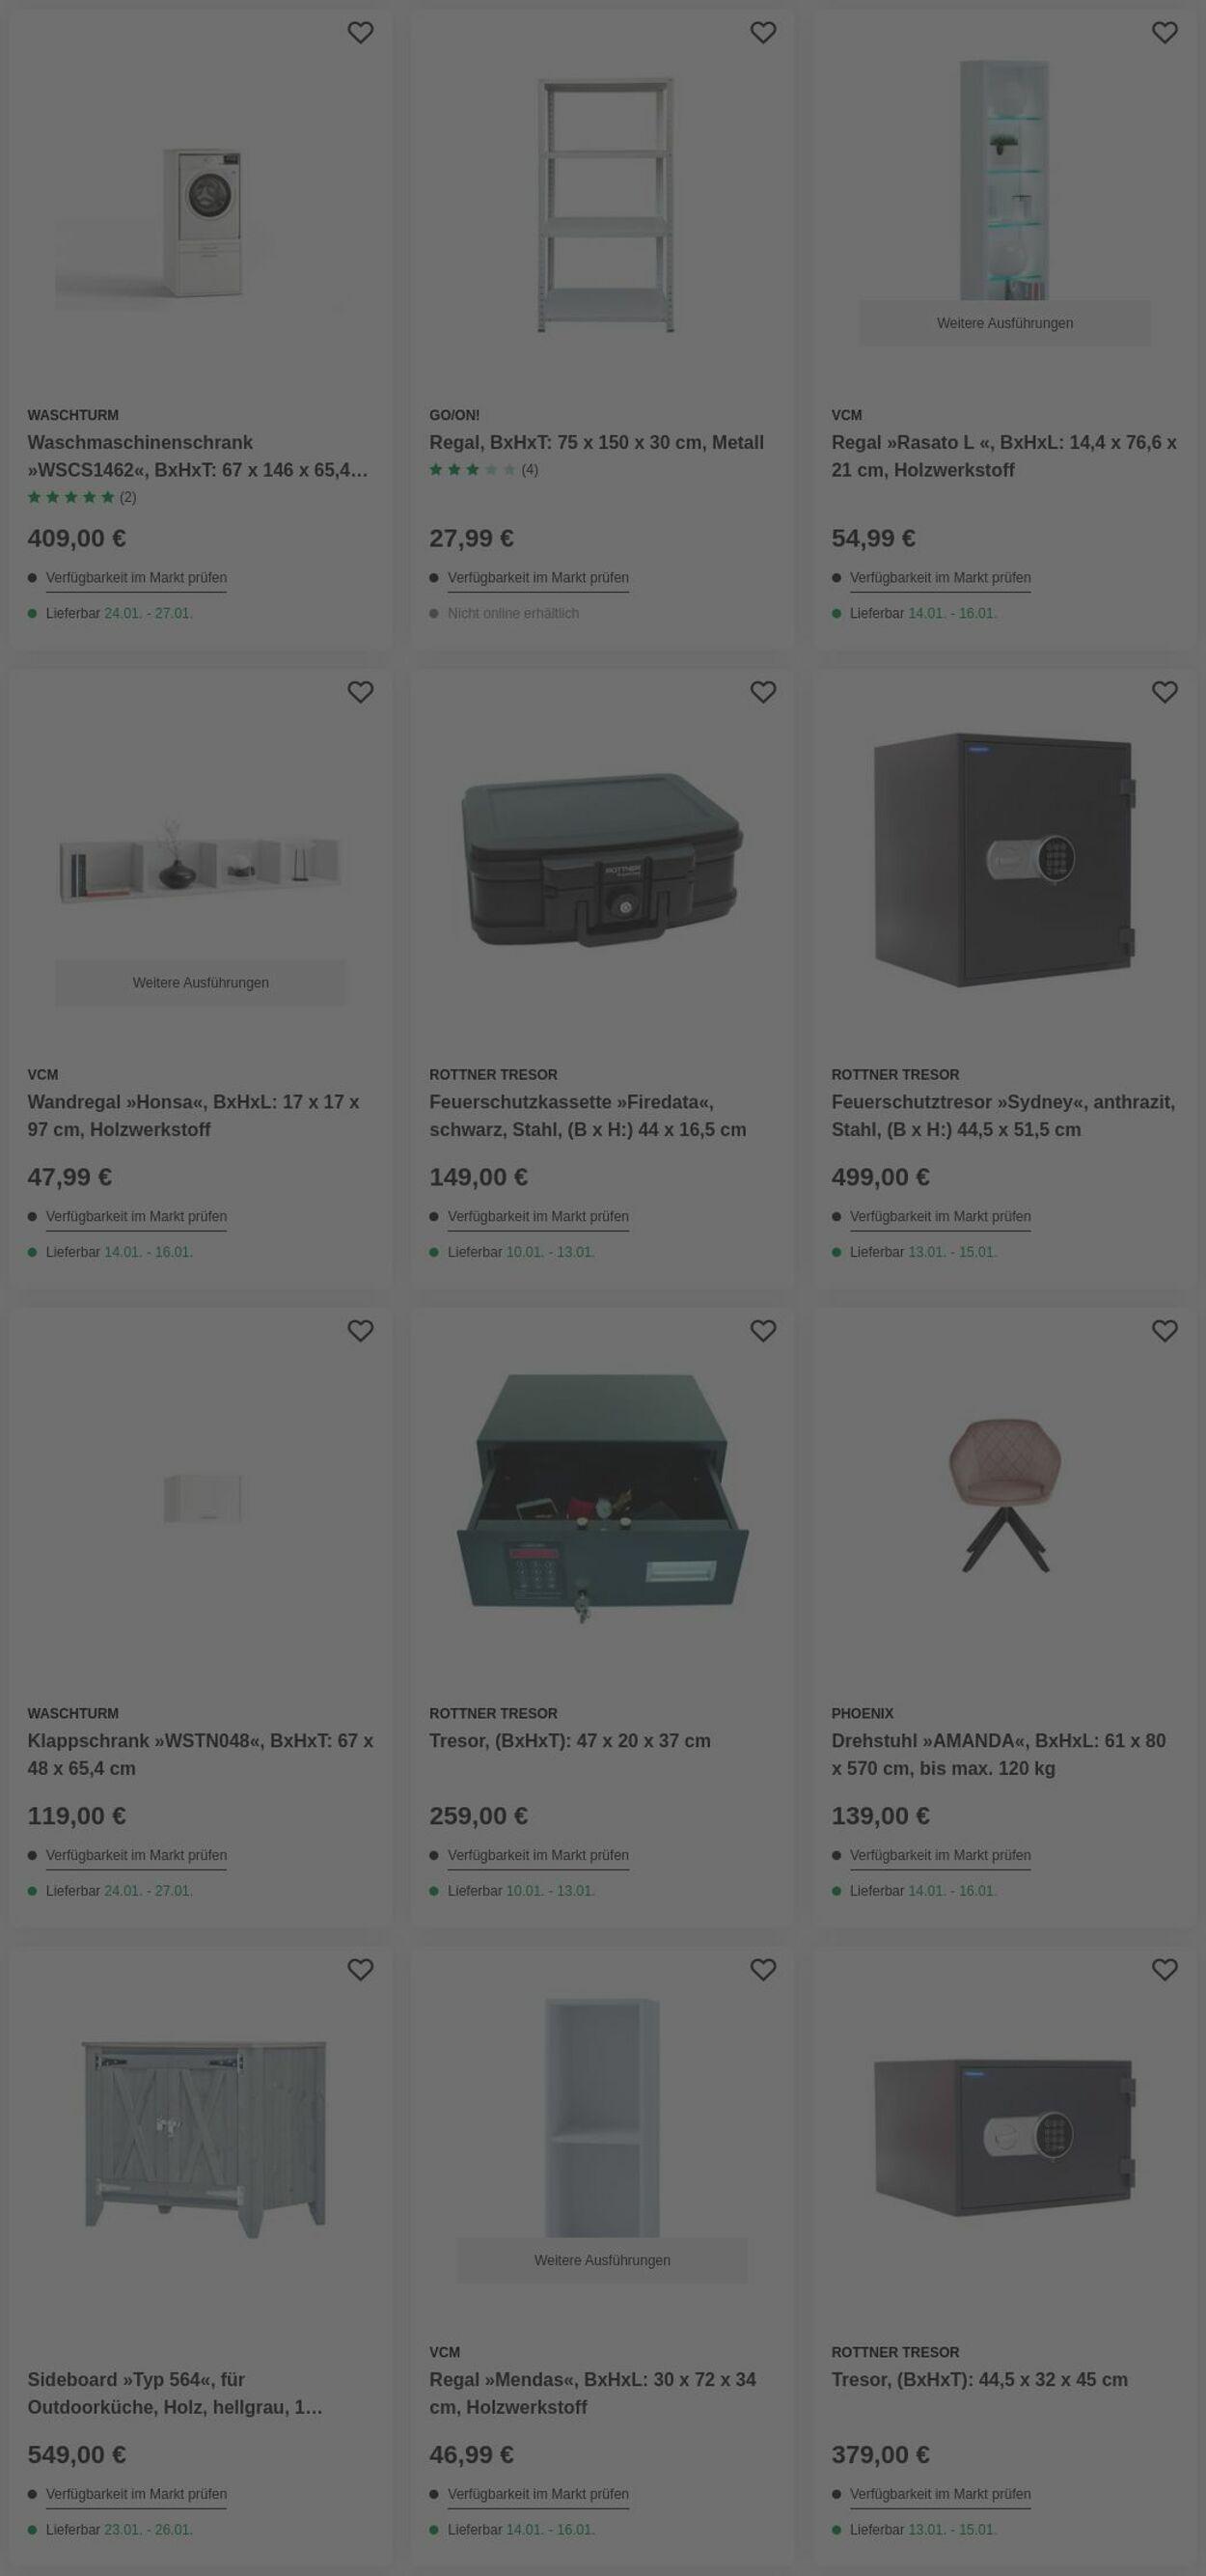Add Sideboard Typ 564 to wishlist

click(360, 1970)
